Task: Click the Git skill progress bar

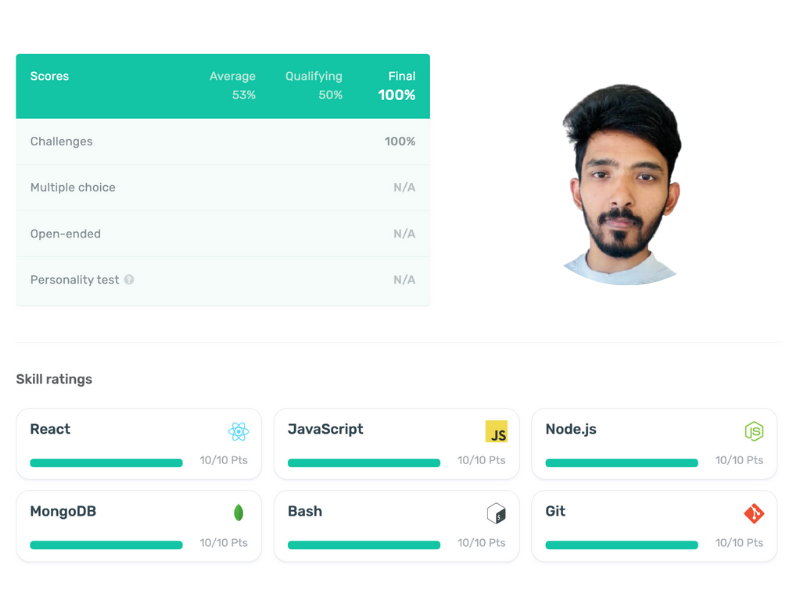Action: (x=621, y=545)
